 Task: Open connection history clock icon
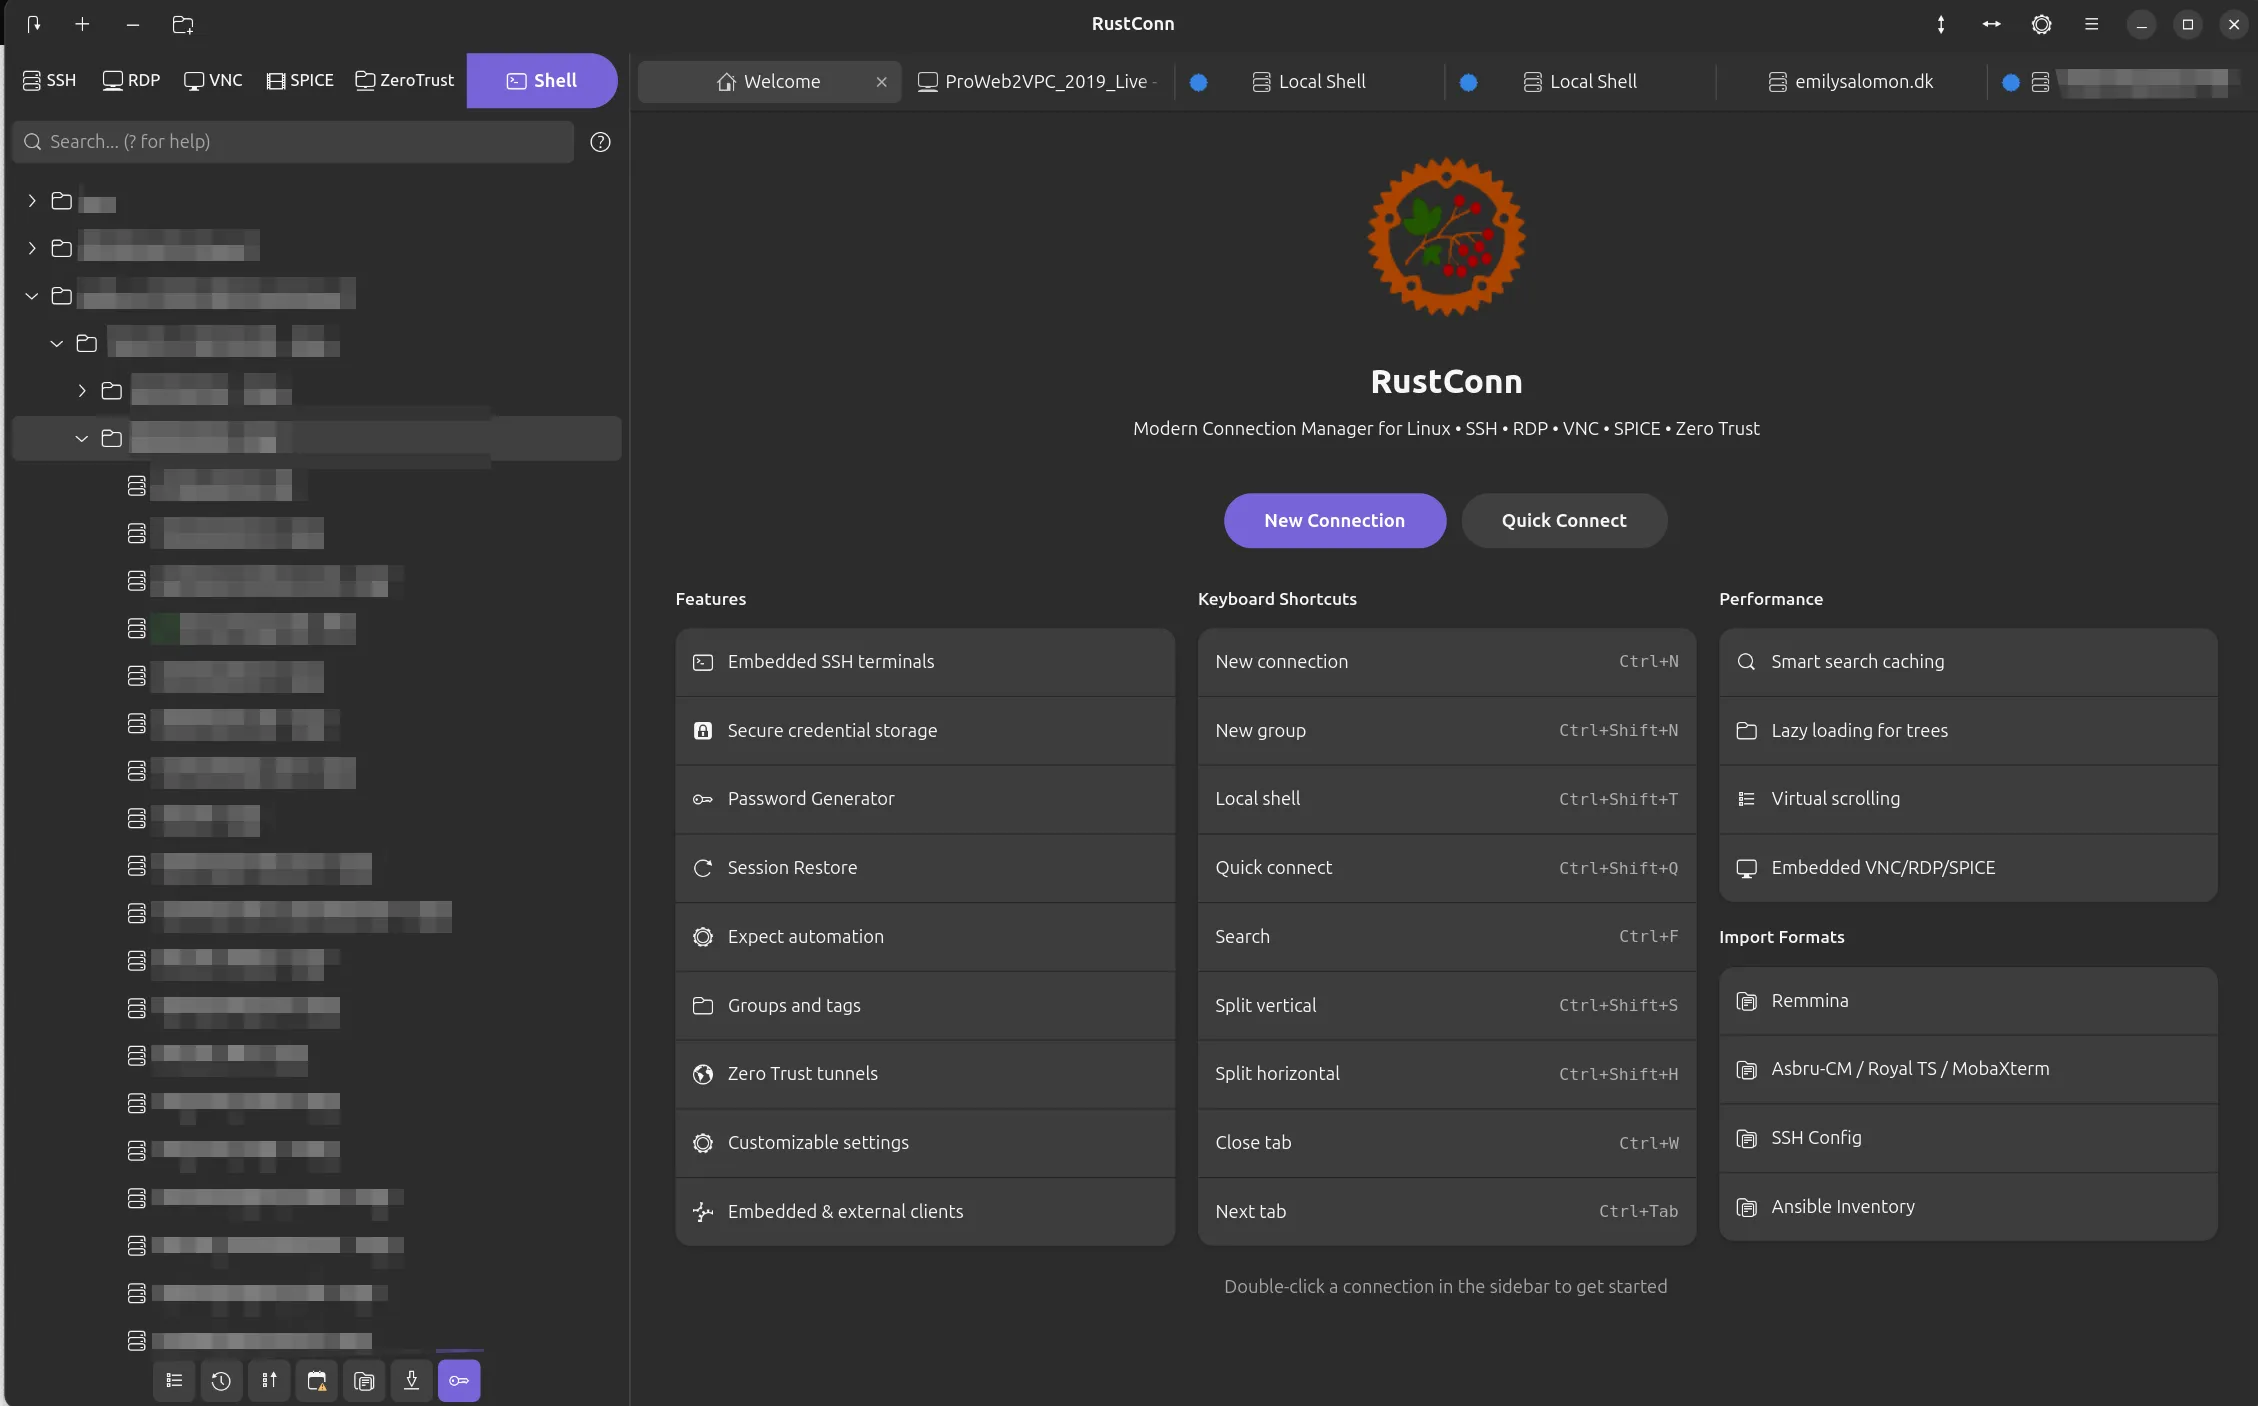221,1381
